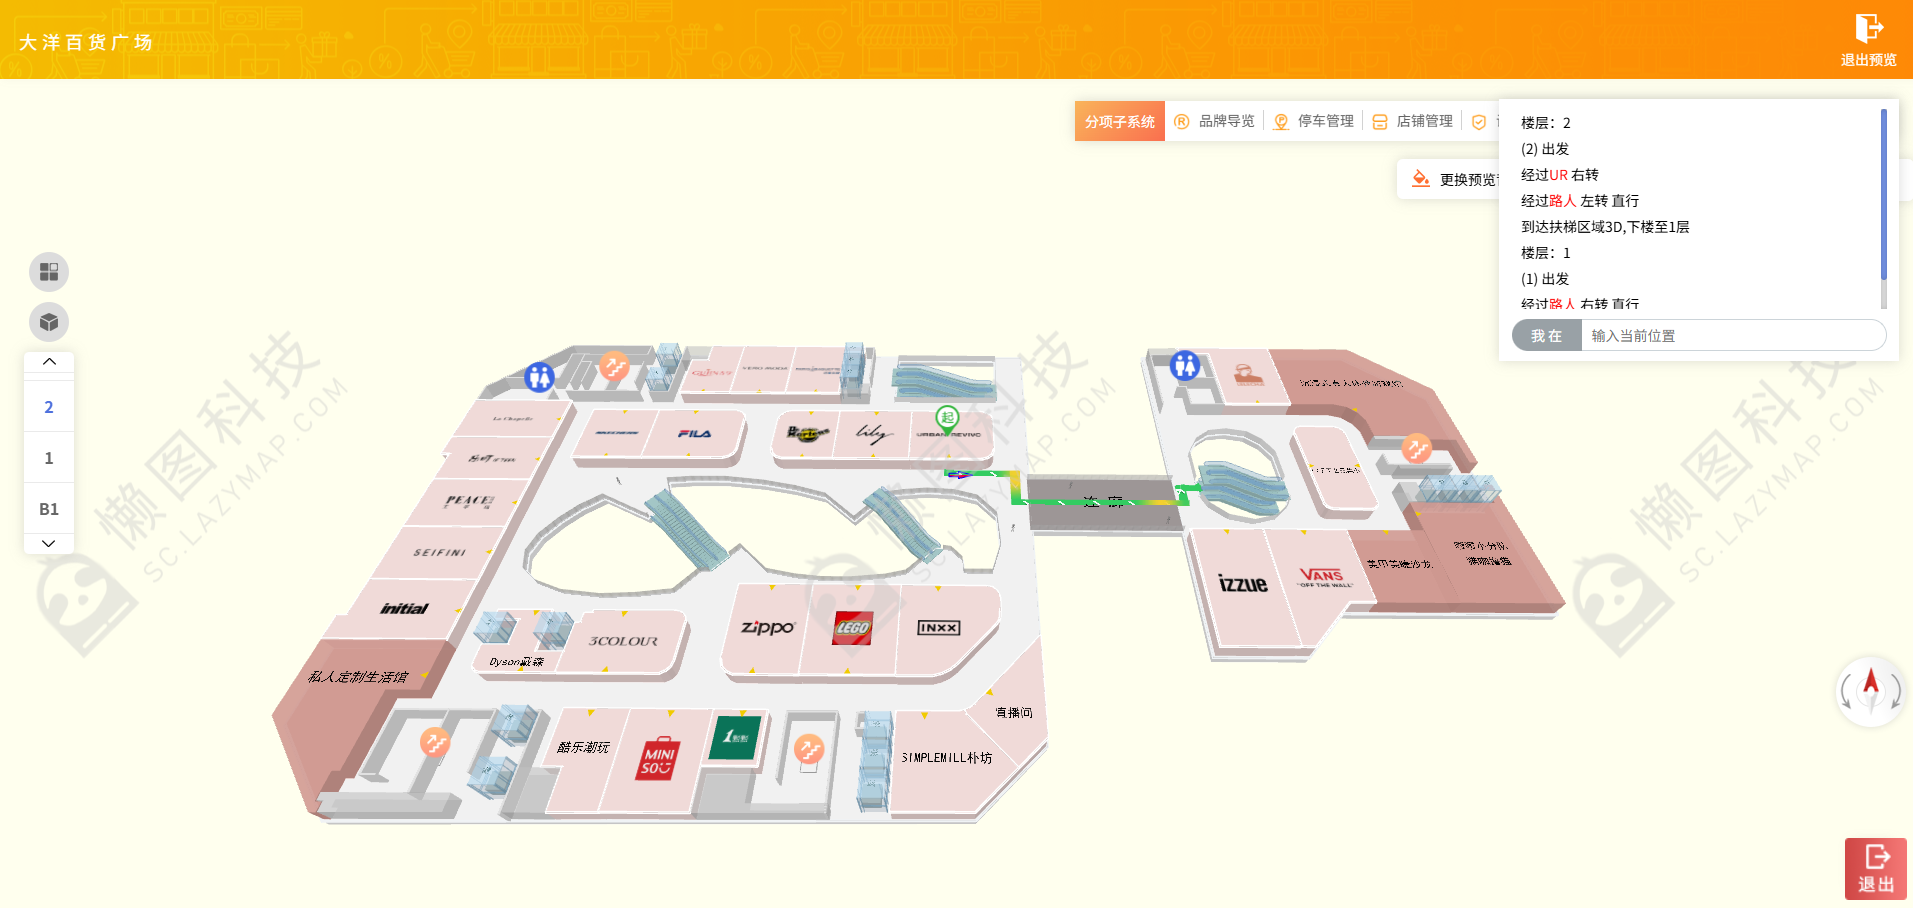Select the 3COLOUR store
This screenshot has height=908, width=1913.
coord(624,641)
